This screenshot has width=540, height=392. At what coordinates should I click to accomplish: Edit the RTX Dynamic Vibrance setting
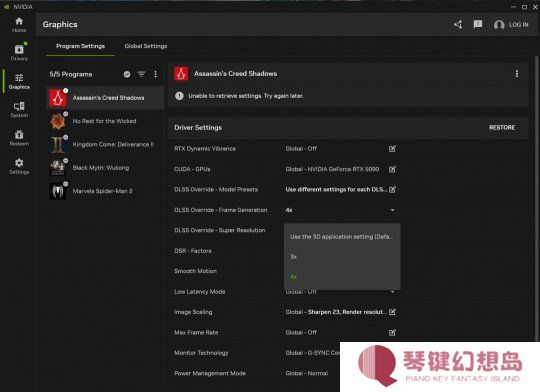tap(392, 148)
